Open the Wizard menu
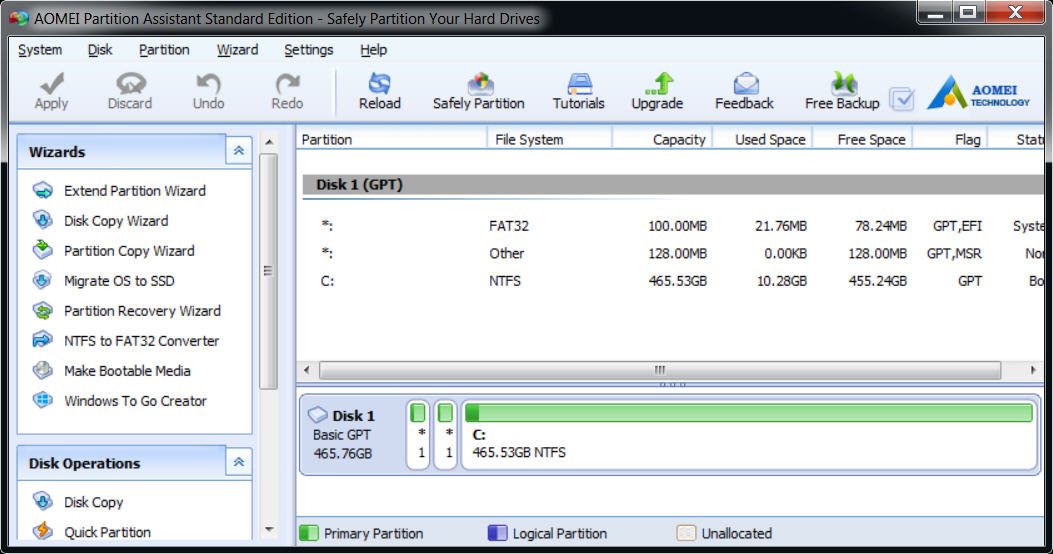Screen dimensions: 1053x554 [237, 50]
